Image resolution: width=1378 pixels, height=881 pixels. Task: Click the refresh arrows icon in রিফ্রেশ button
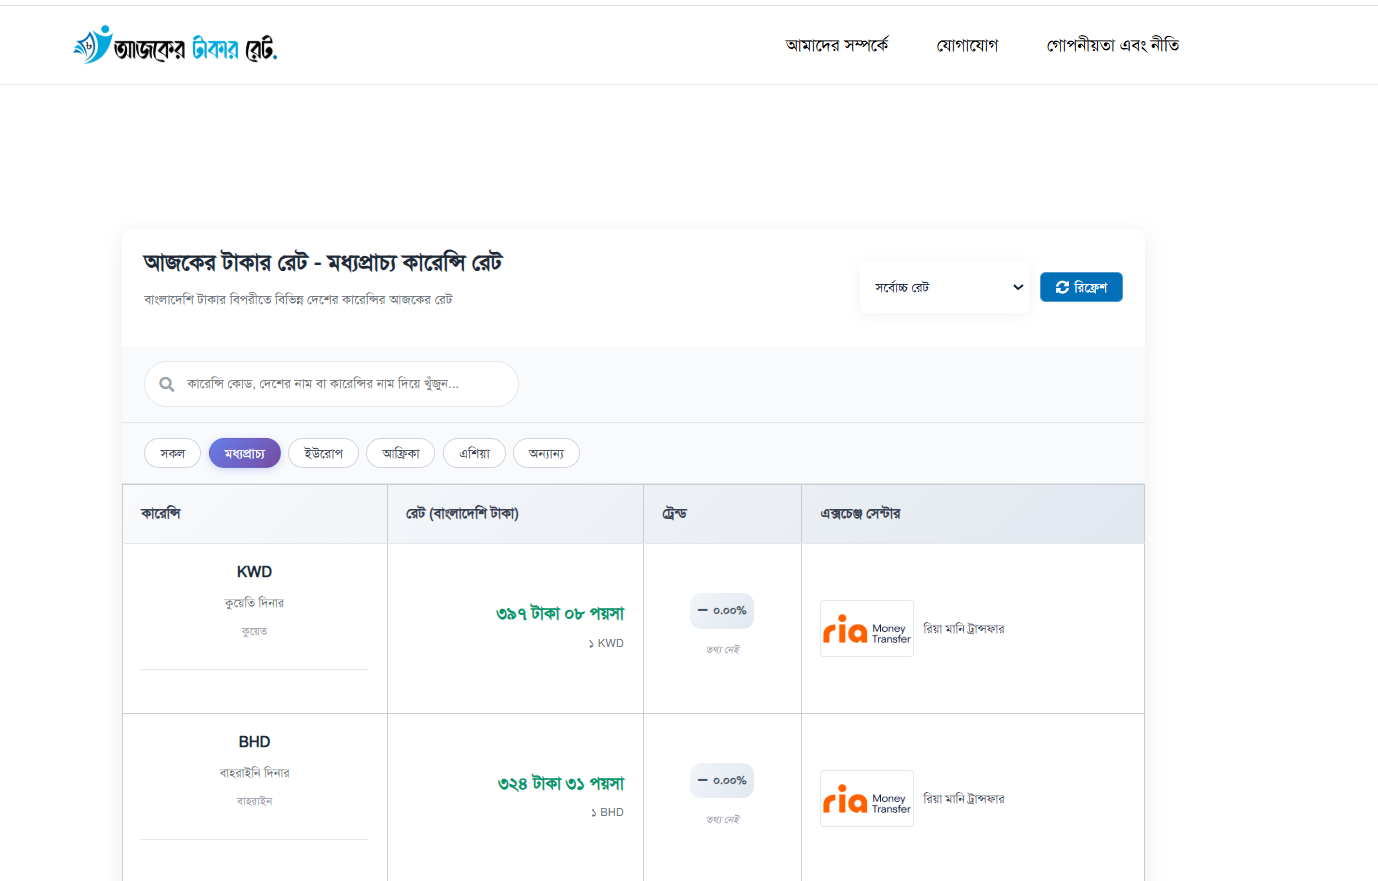click(1062, 287)
